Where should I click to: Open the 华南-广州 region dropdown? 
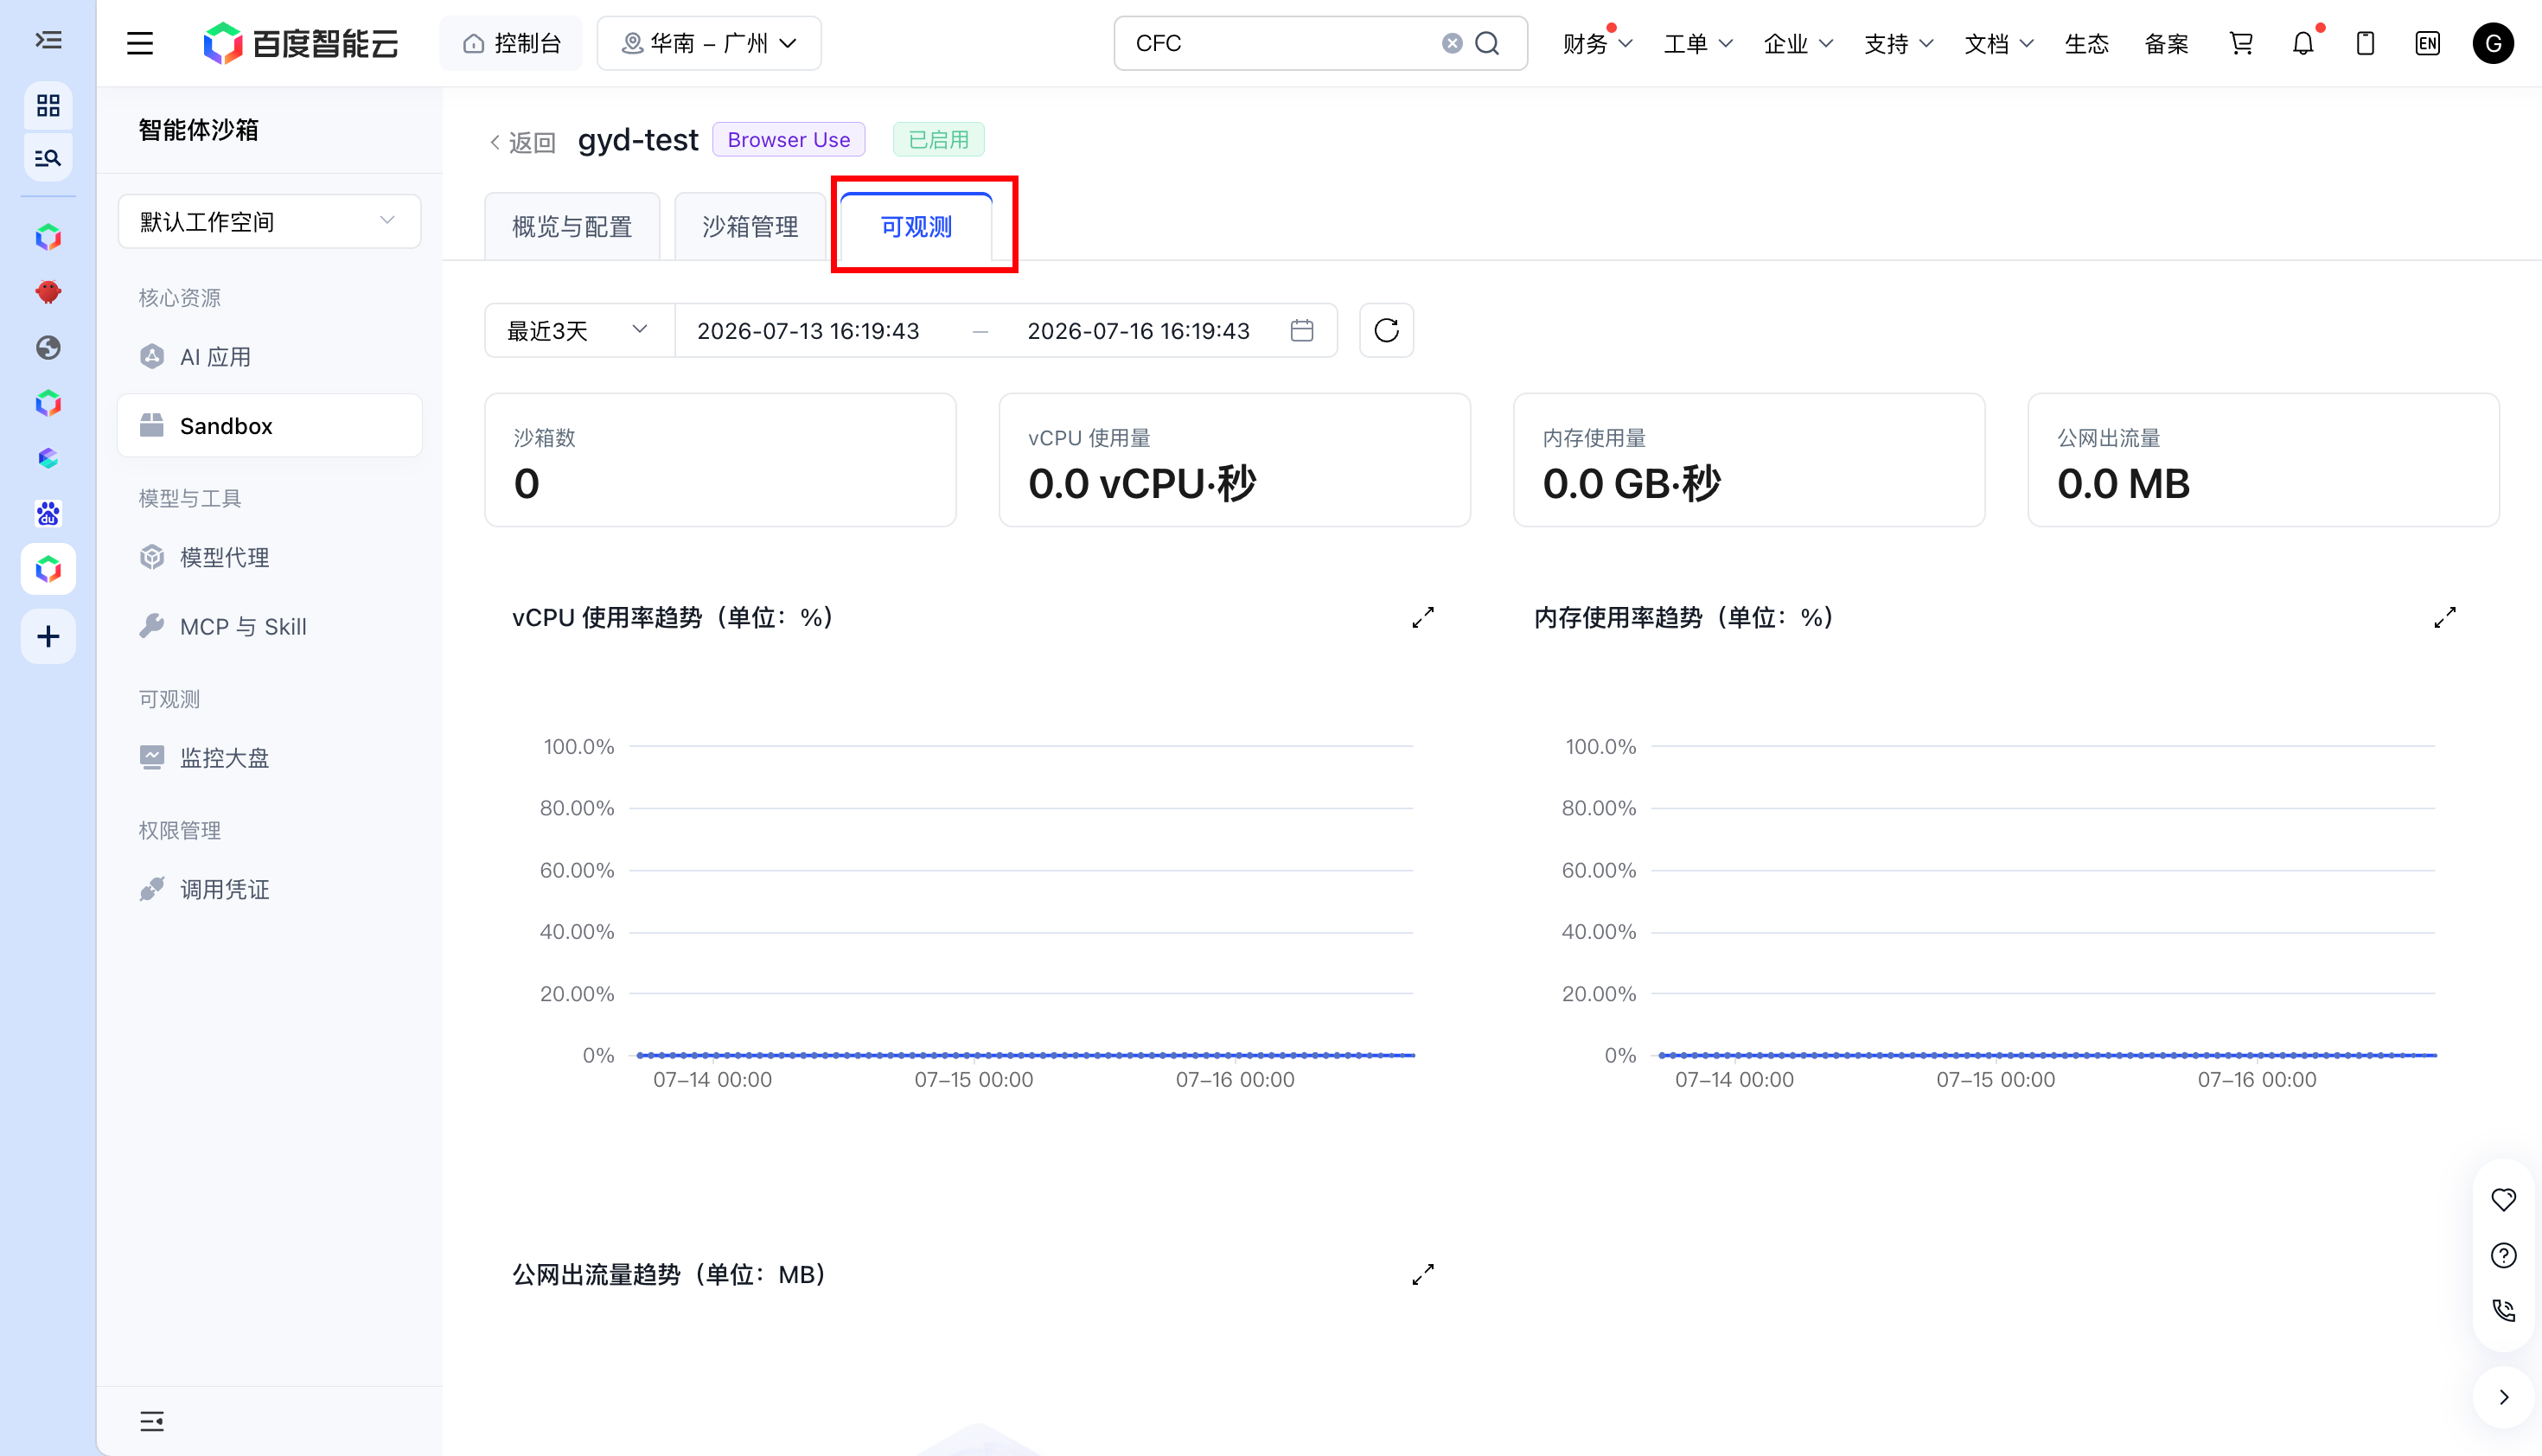click(709, 43)
